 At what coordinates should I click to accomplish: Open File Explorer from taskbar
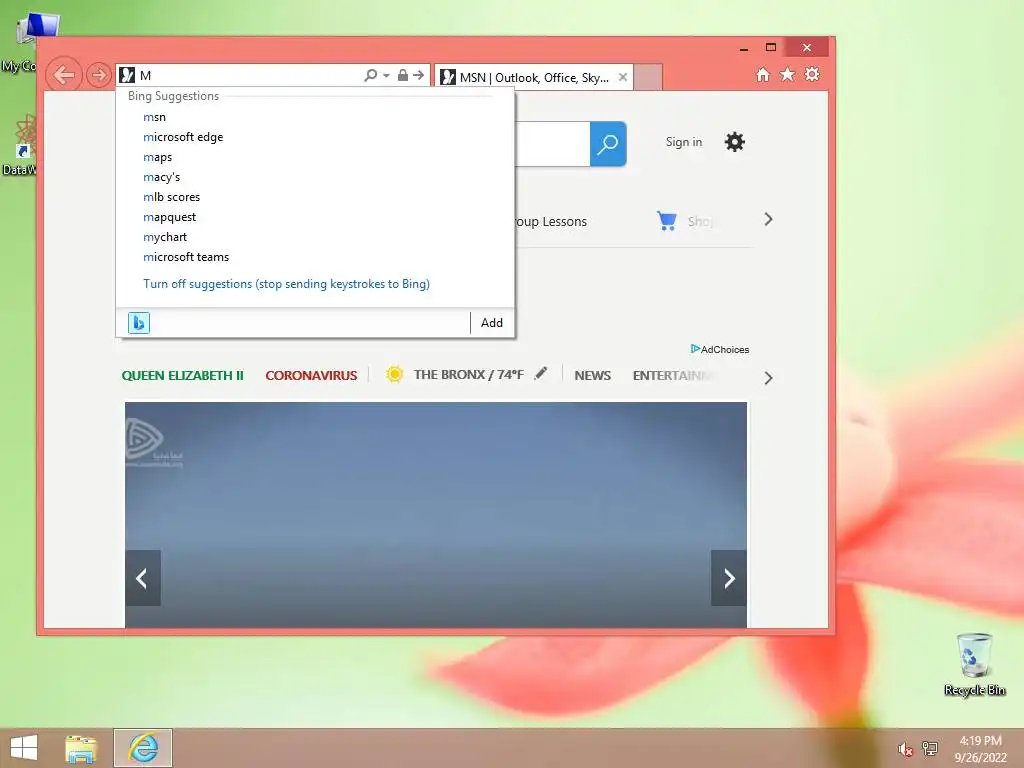coord(81,748)
